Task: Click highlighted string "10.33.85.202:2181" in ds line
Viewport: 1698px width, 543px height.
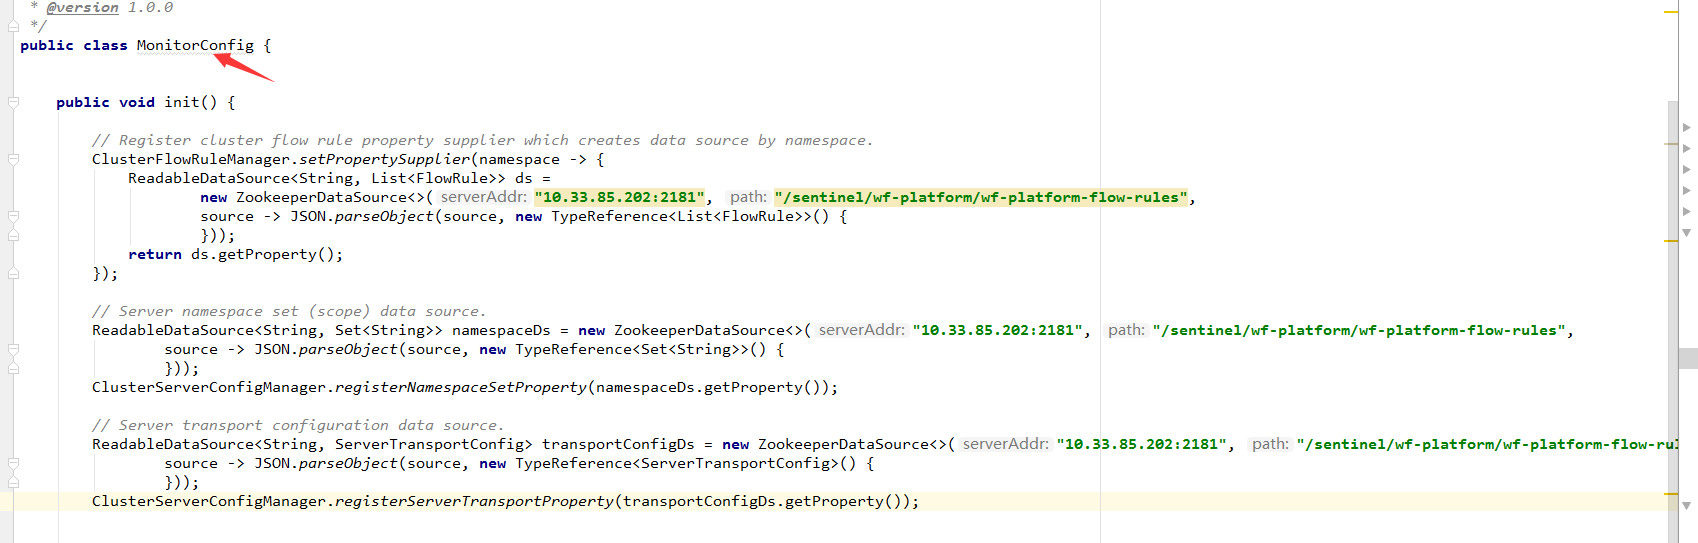Action: (619, 197)
